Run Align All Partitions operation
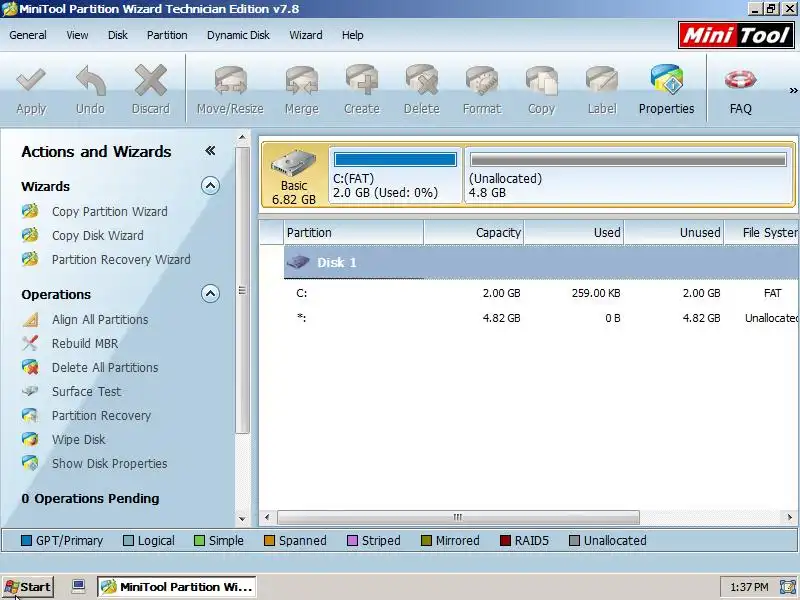Viewport: 800px width, 600px height. point(100,319)
